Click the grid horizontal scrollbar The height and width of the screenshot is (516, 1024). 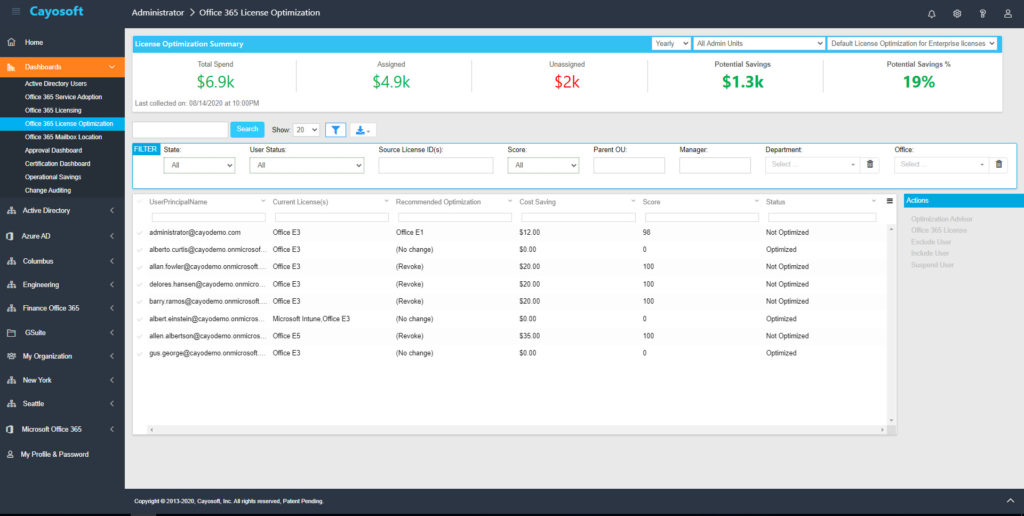pyautogui.click(x=516, y=430)
